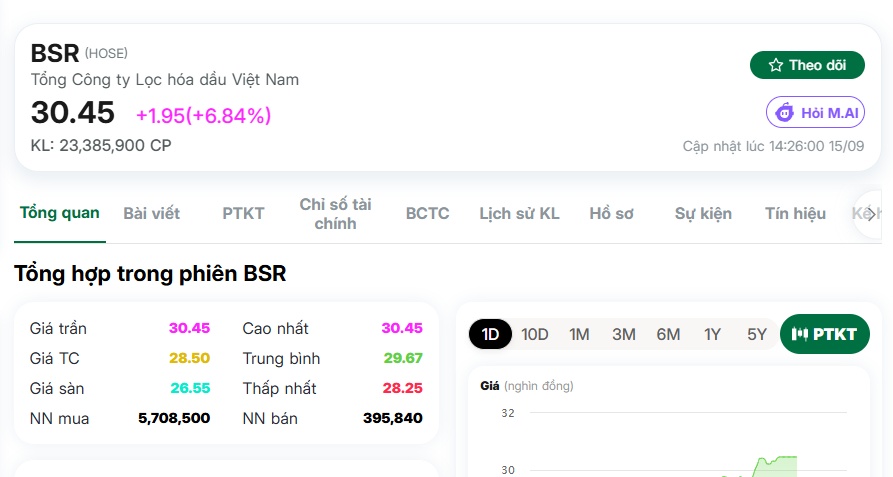Click the Cập nhật lúc 14:26:00 15/09 timestamp
This screenshot has width=893, height=477.
(x=773, y=146)
